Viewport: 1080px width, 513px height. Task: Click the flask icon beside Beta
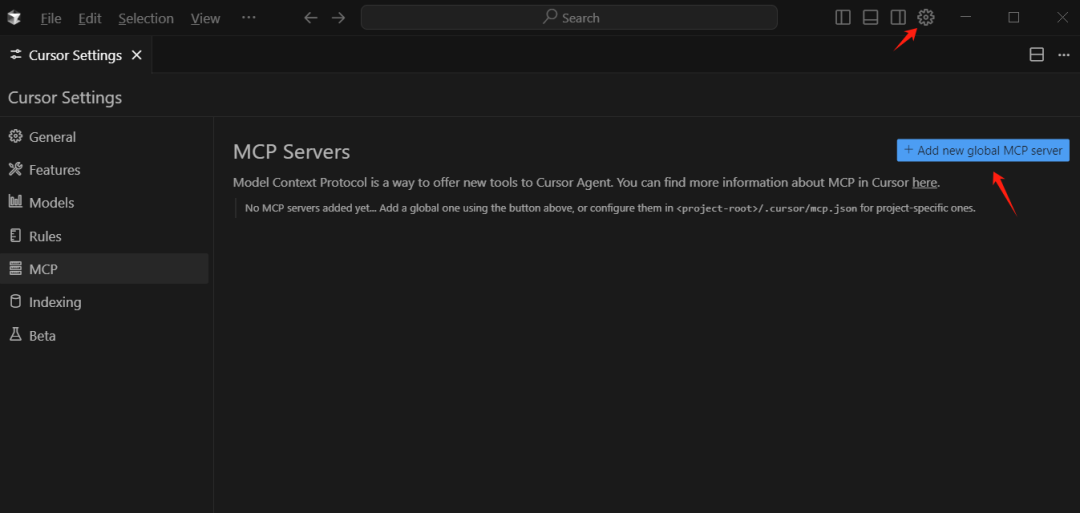15,335
